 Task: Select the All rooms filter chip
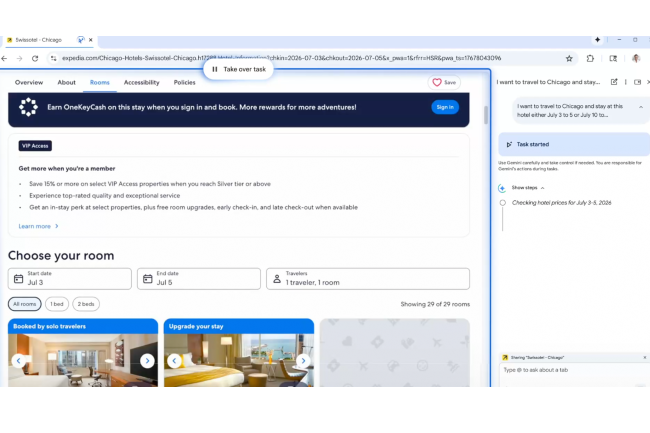tap(25, 304)
